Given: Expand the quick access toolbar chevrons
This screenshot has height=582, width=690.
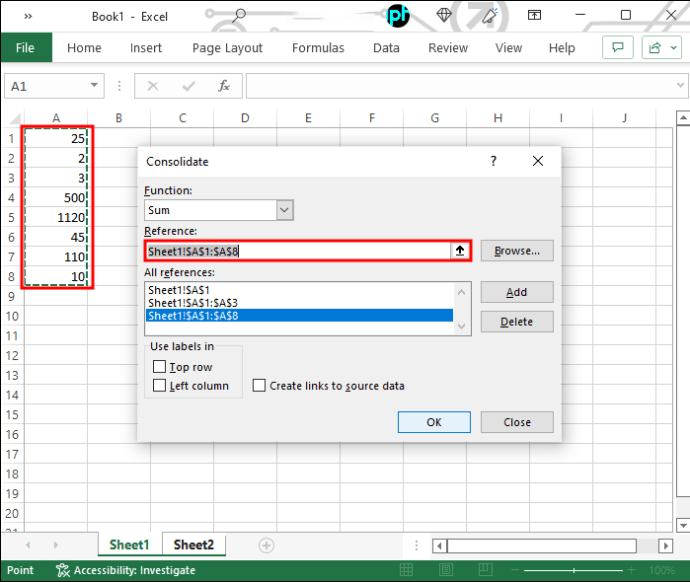Looking at the screenshot, I should pos(28,17).
